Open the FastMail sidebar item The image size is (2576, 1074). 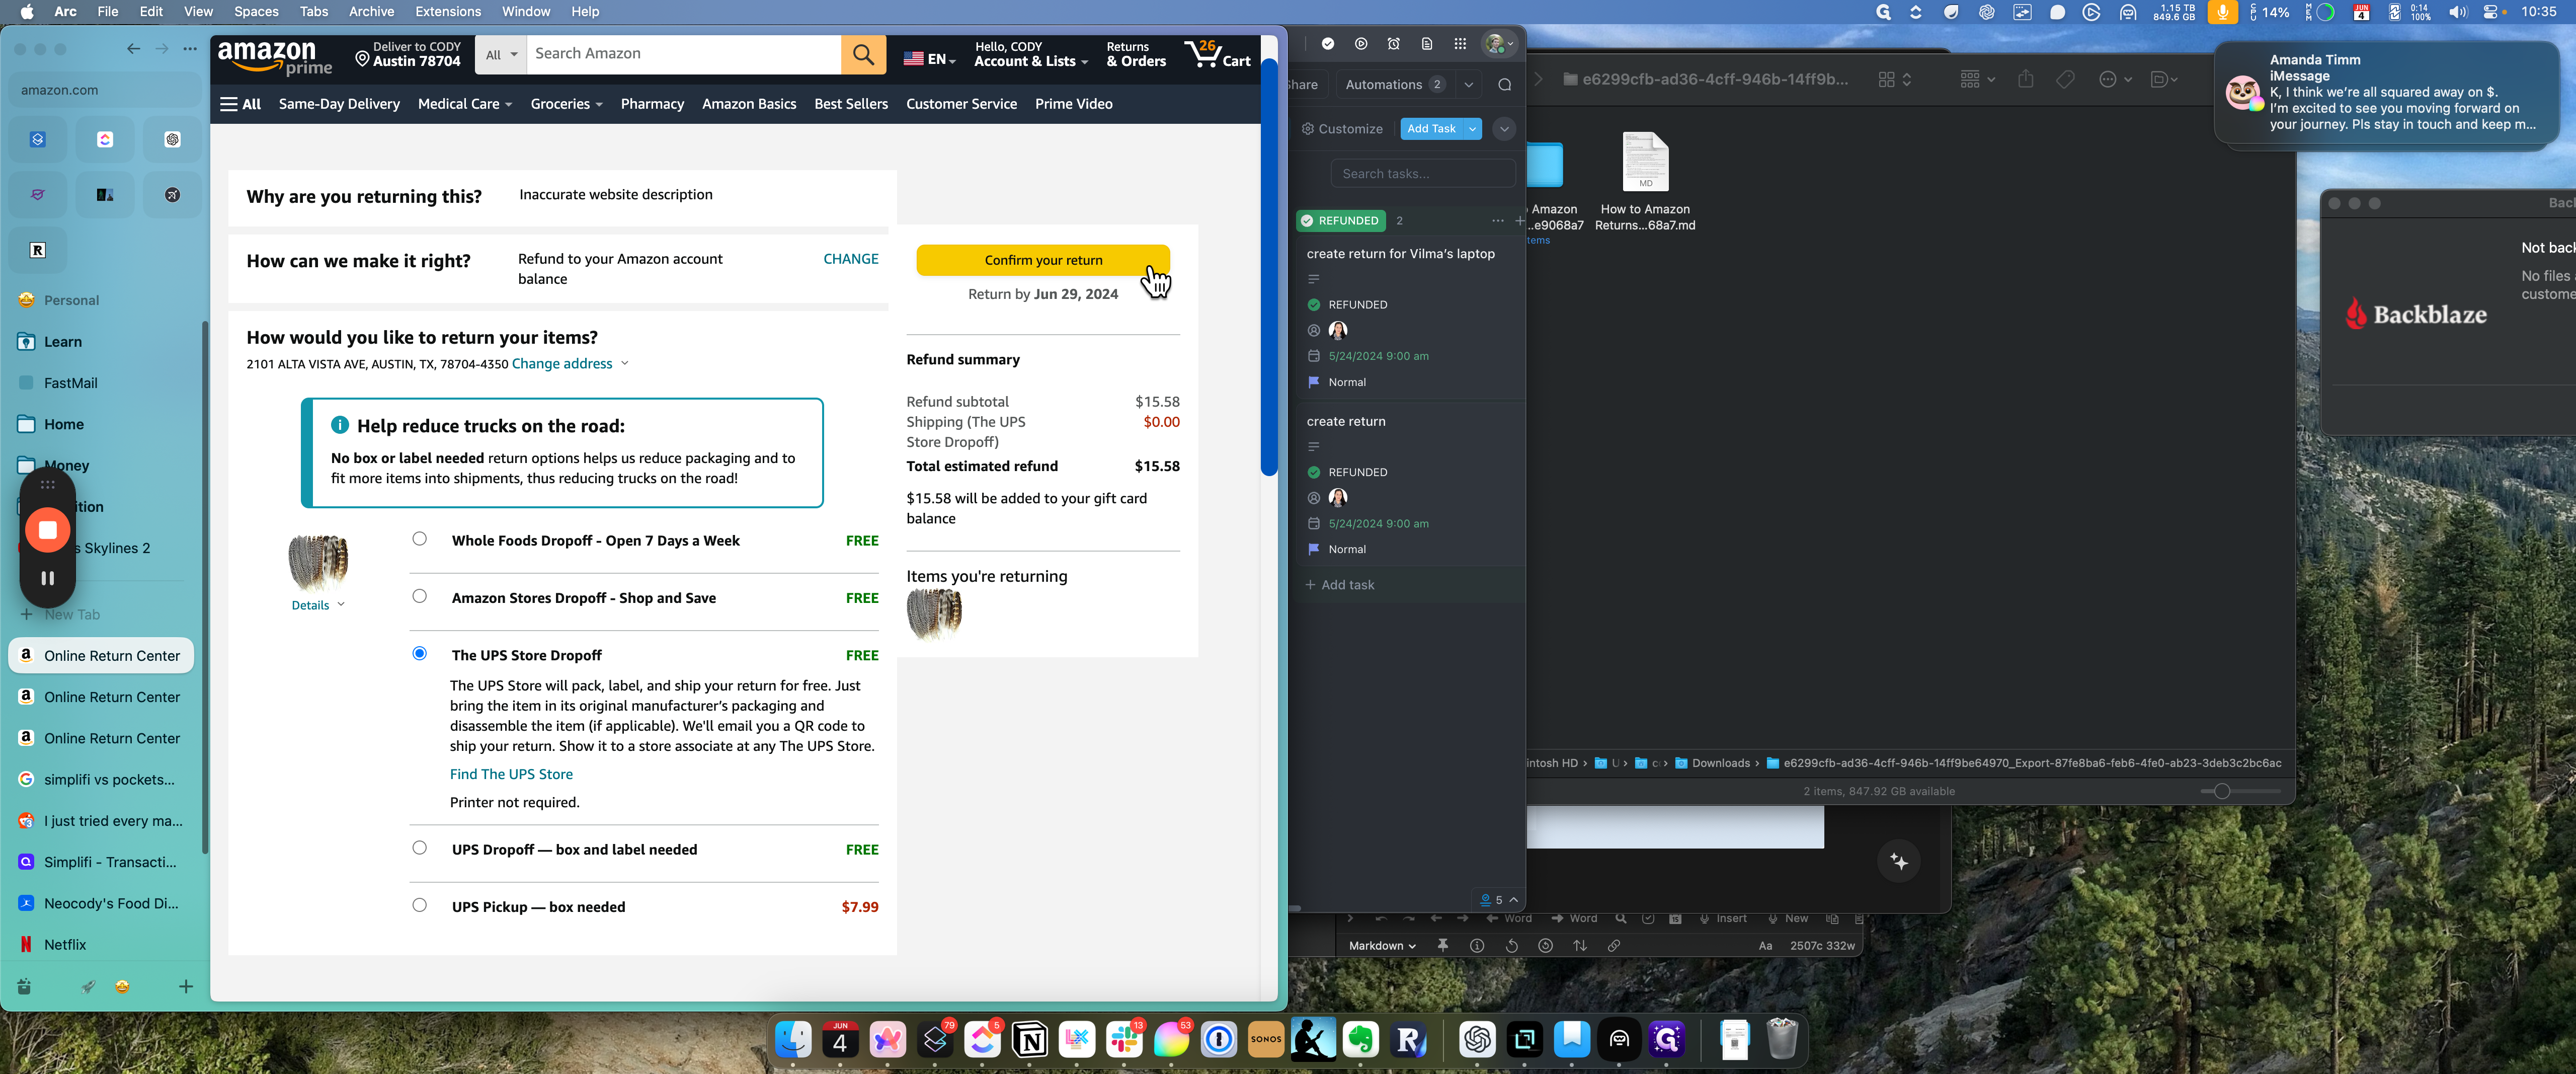(x=101, y=383)
